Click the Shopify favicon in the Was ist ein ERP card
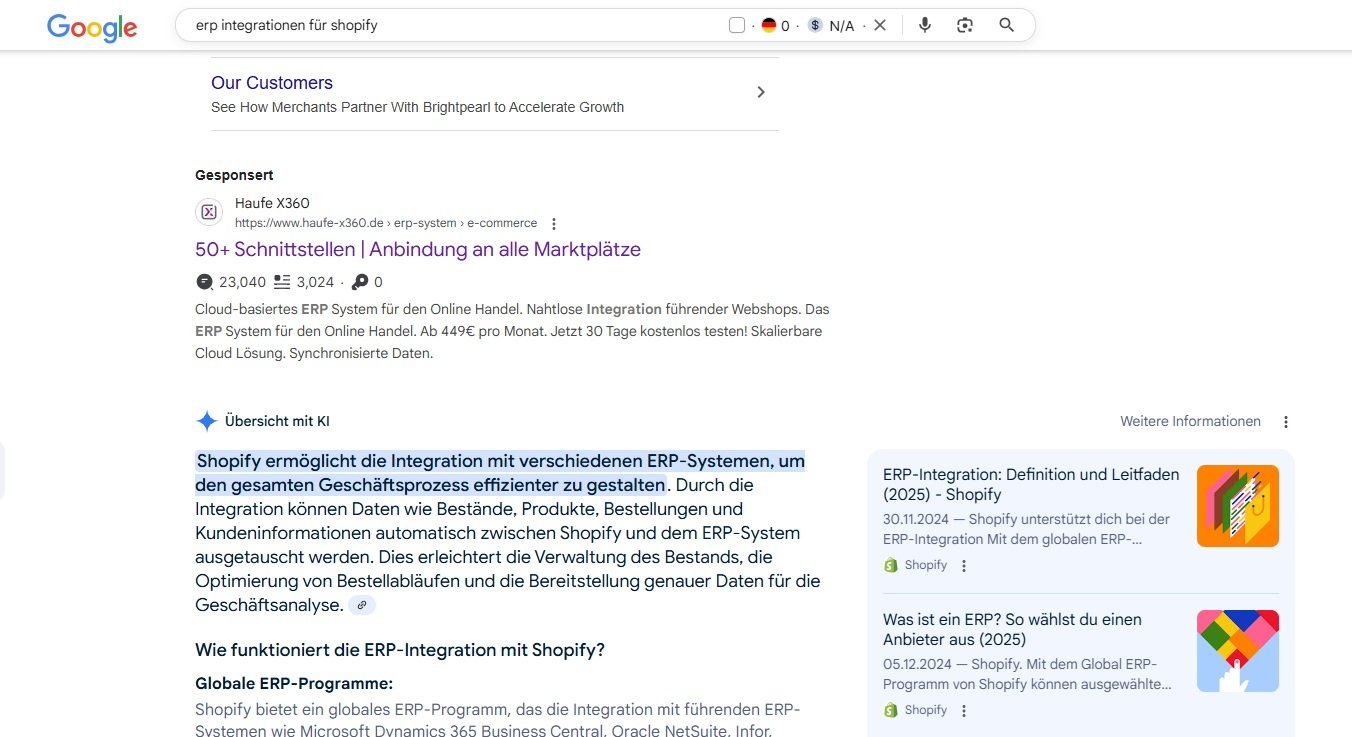Viewport: 1352px width, 737px height. tap(891, 710)
